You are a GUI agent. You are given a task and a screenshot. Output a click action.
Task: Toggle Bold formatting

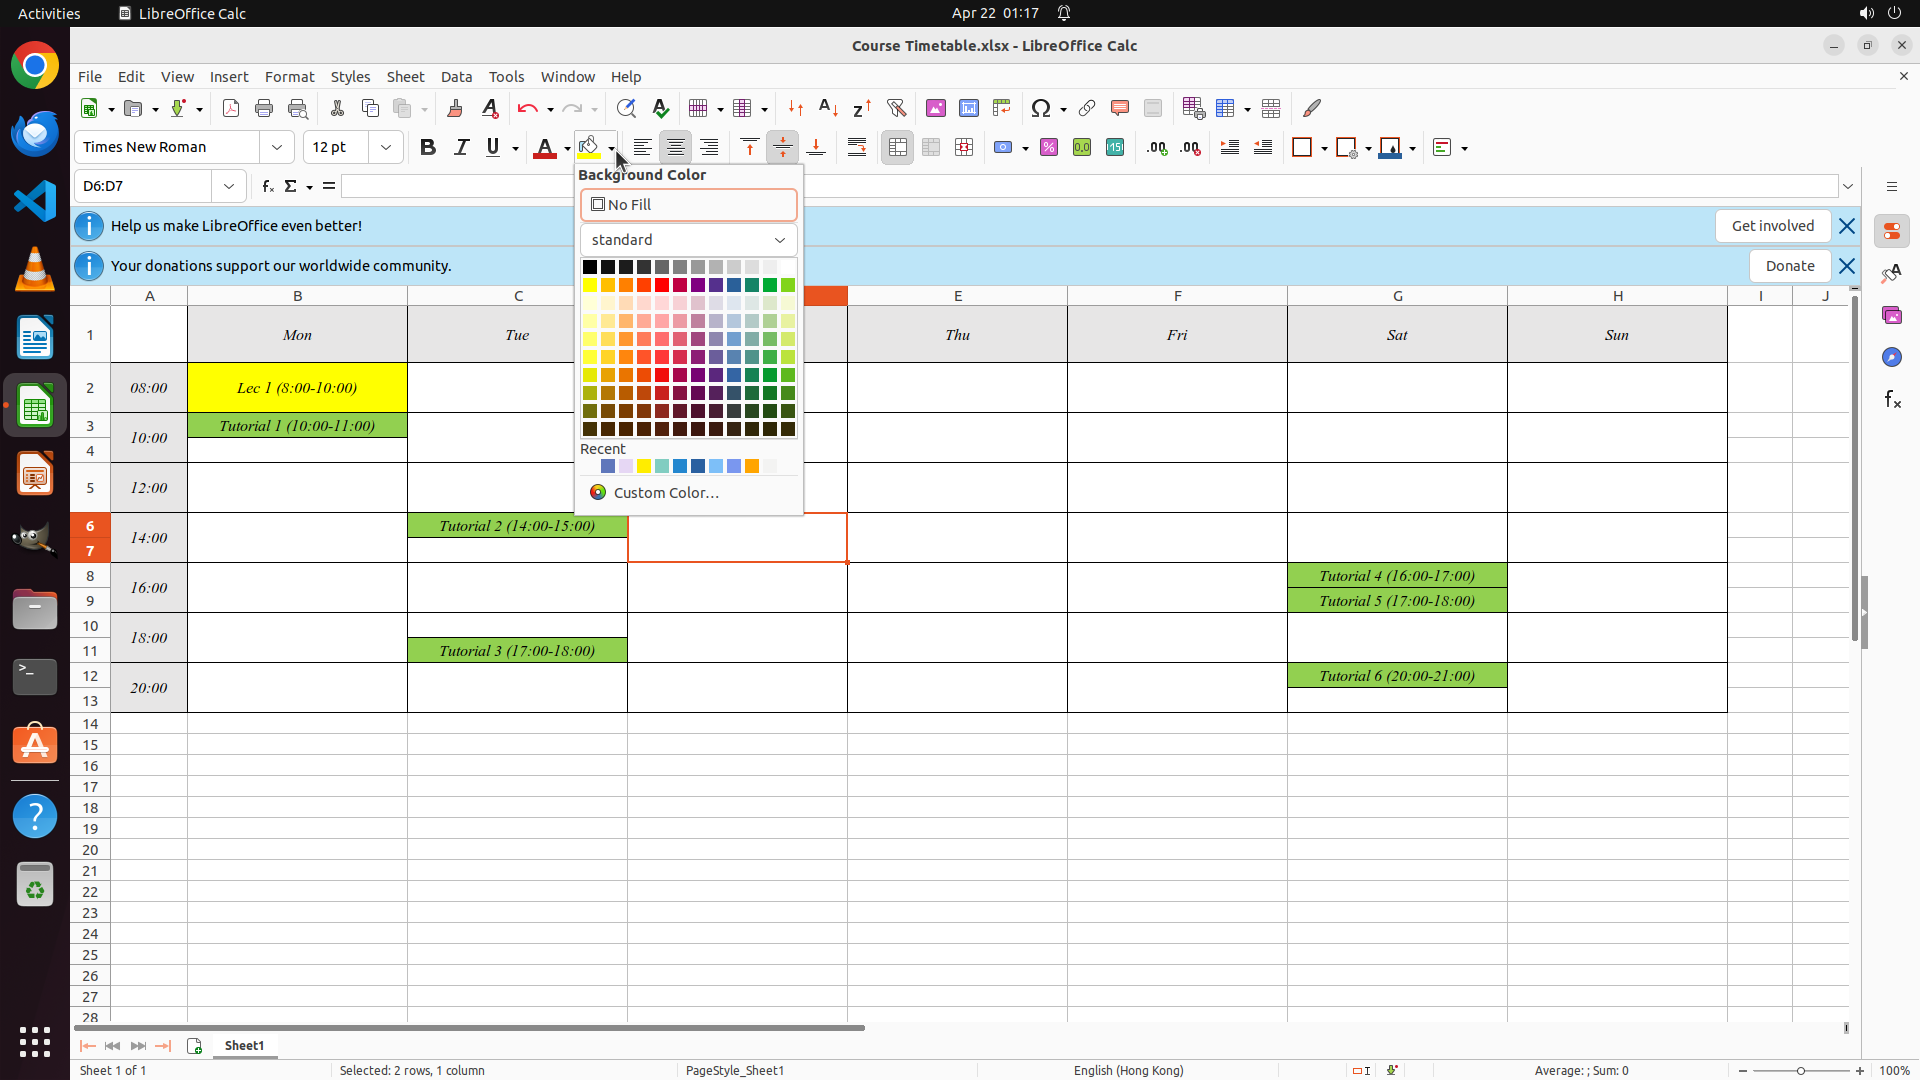coord(428,147)
